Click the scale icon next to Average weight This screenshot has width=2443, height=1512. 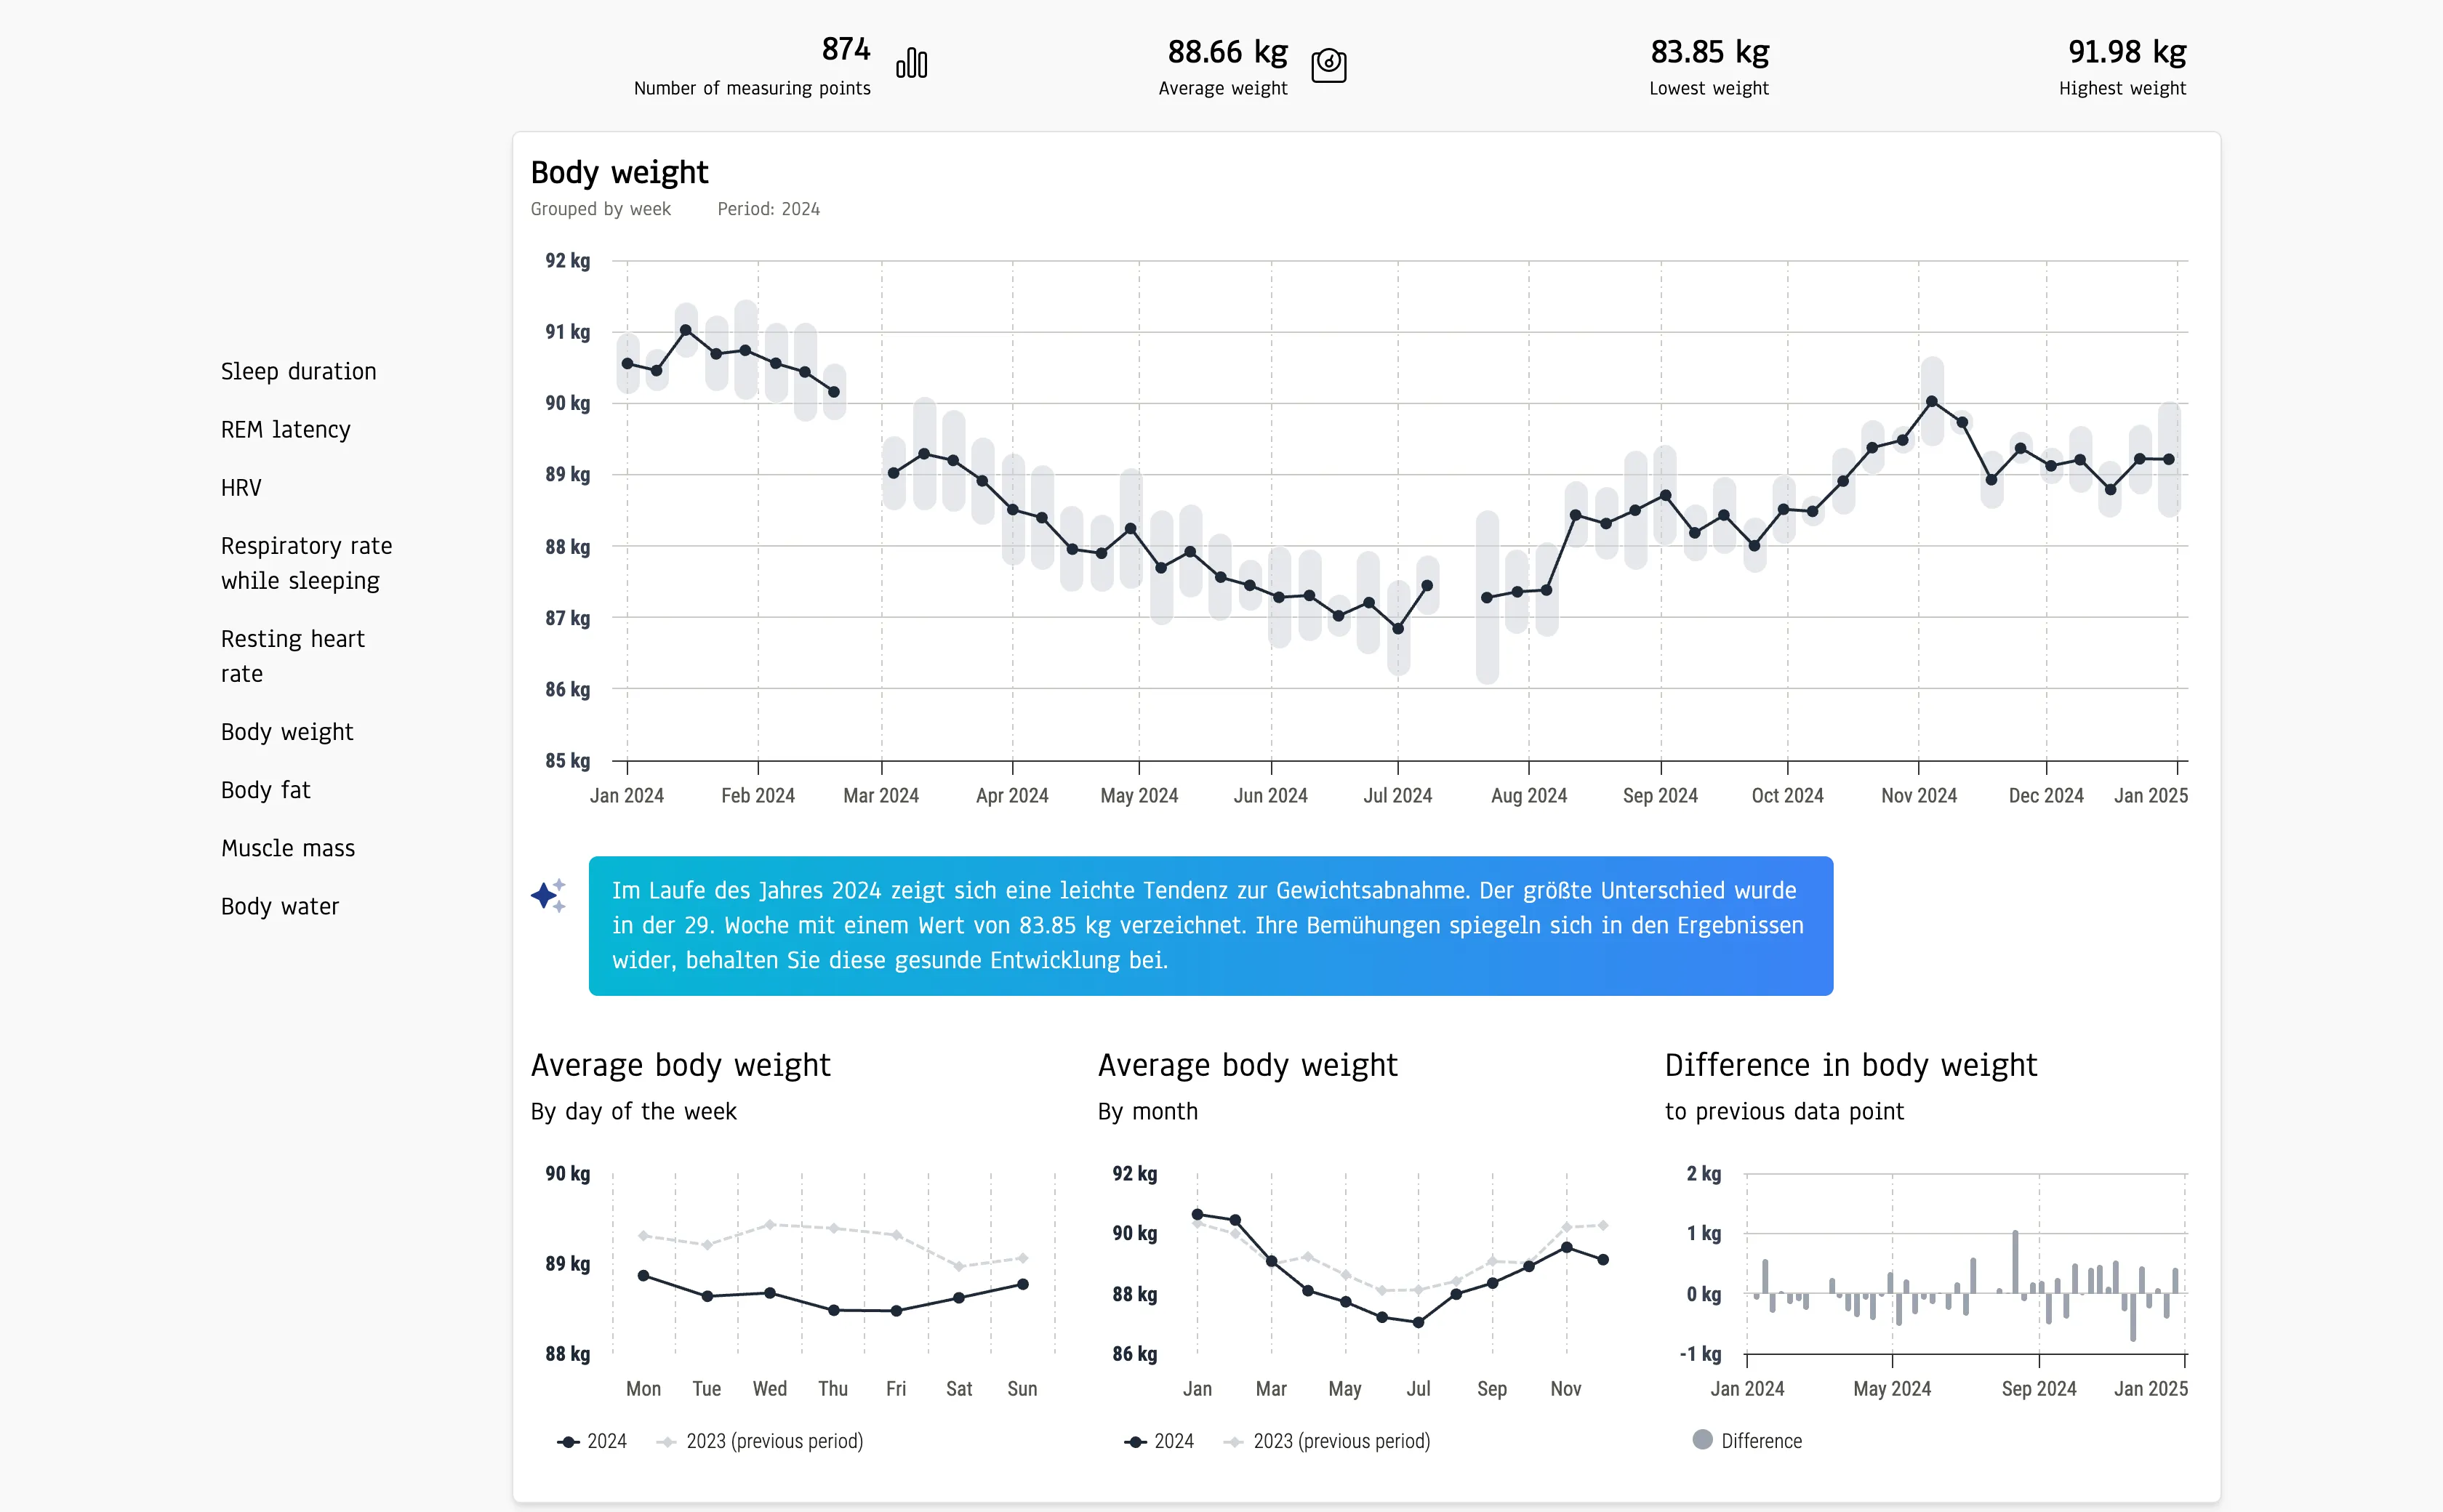[1328, 65]
